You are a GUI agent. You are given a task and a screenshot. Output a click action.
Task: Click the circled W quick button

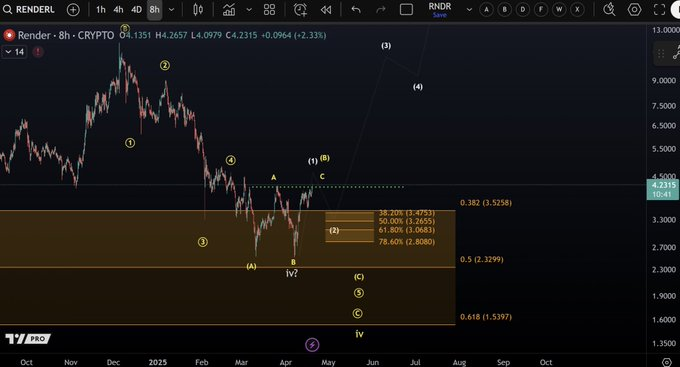click(x=559, y=10)
